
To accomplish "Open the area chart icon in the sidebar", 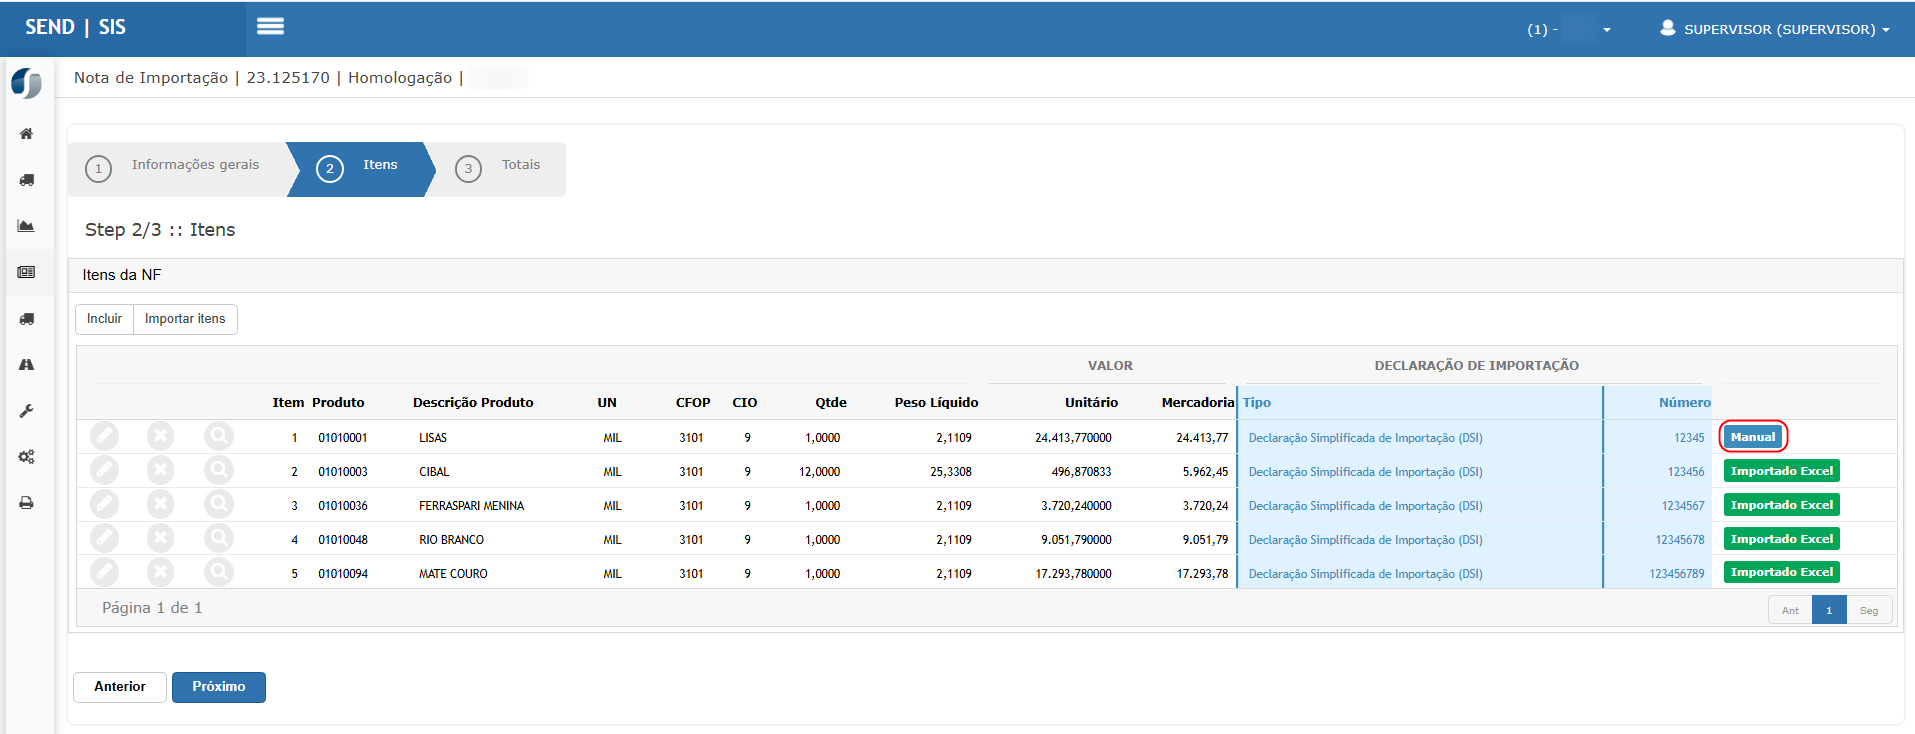I will click(27, 226).
